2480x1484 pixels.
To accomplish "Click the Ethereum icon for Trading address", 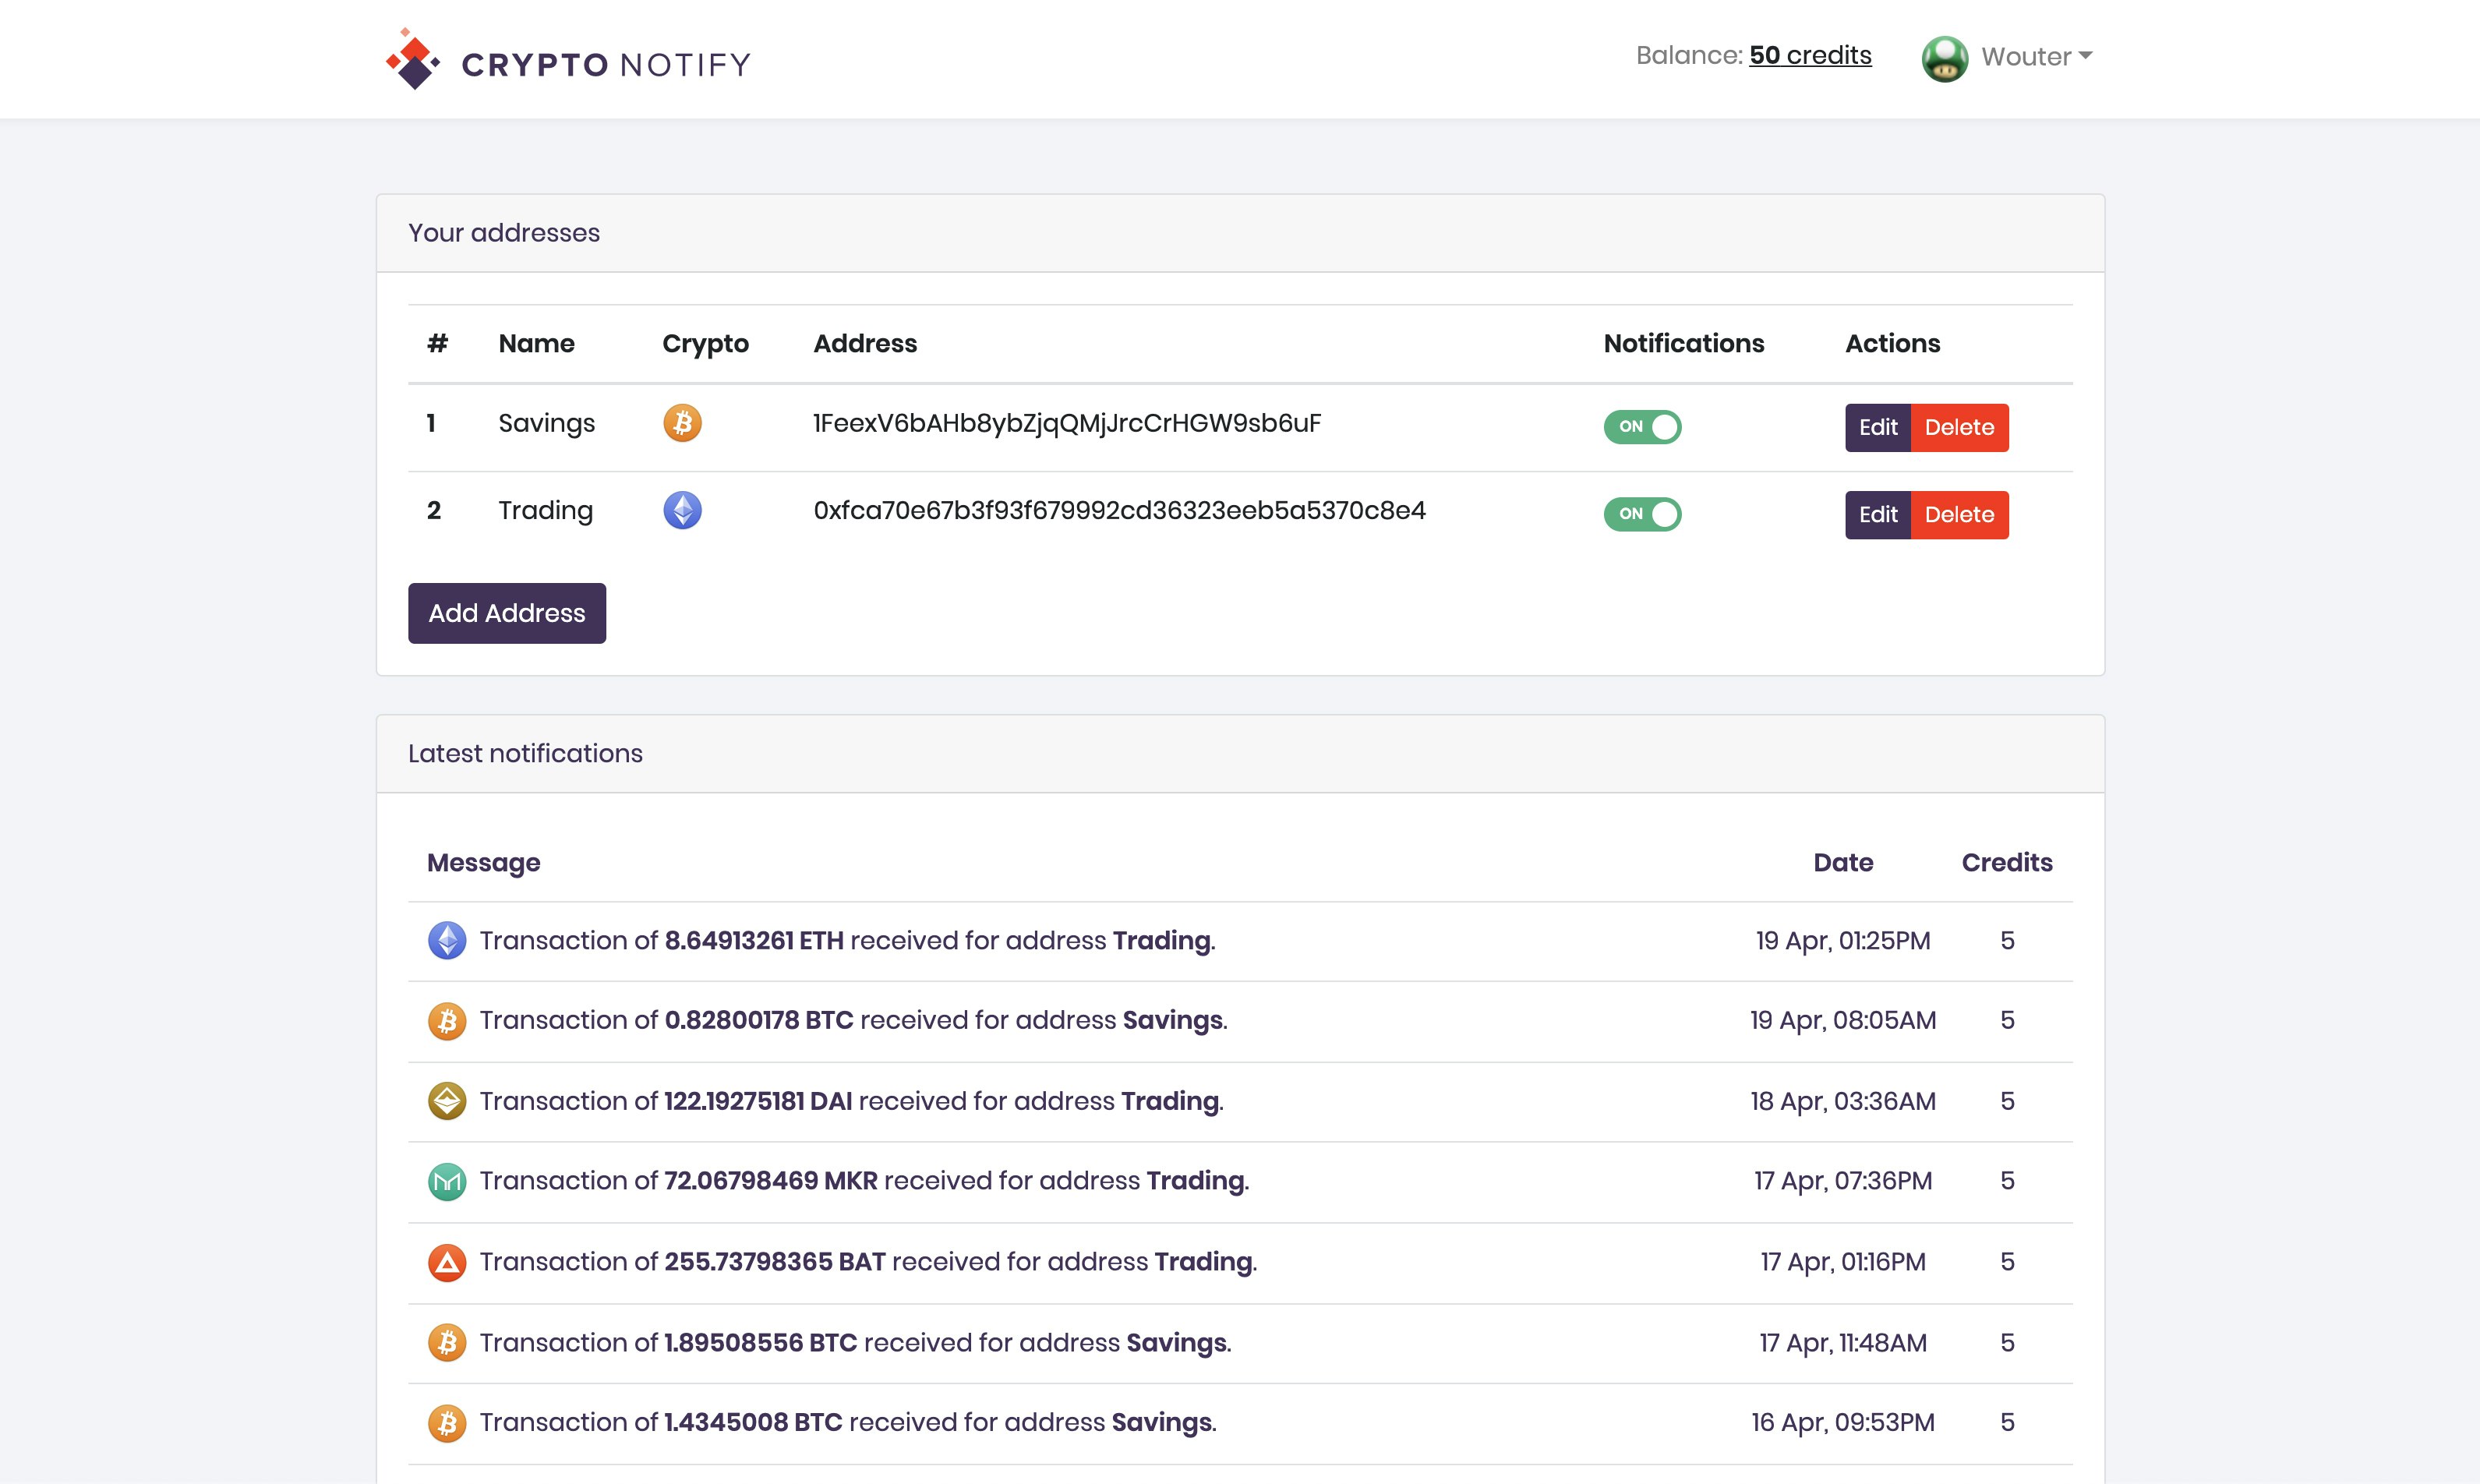I will 683,510.
